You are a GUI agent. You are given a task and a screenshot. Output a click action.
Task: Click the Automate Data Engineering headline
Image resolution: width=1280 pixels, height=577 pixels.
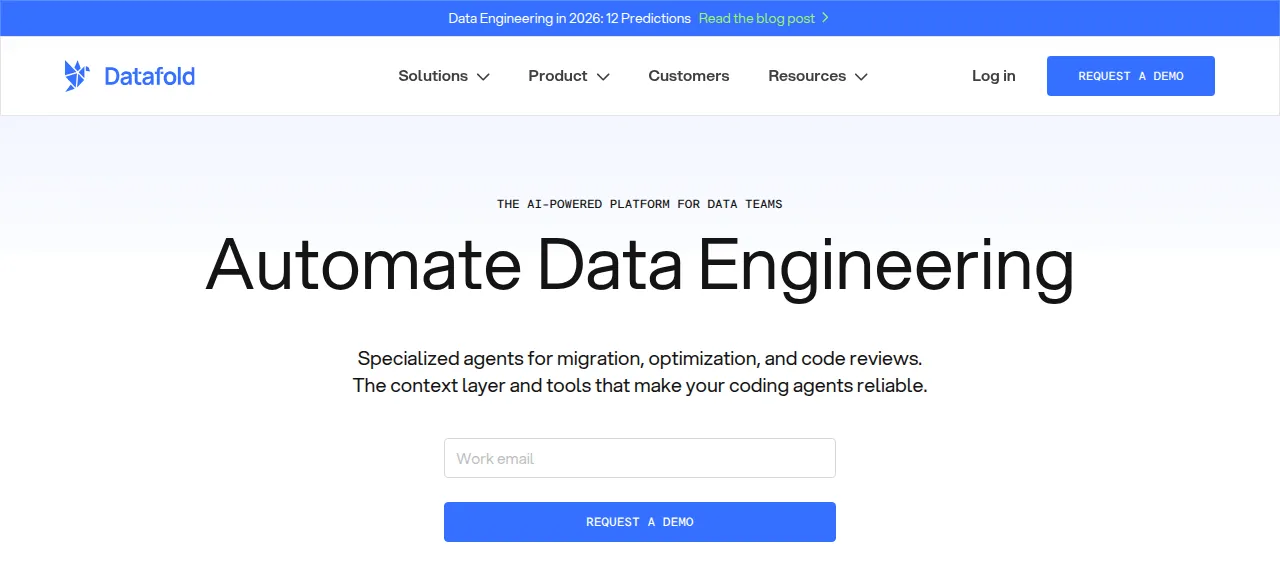coord(640,266)
